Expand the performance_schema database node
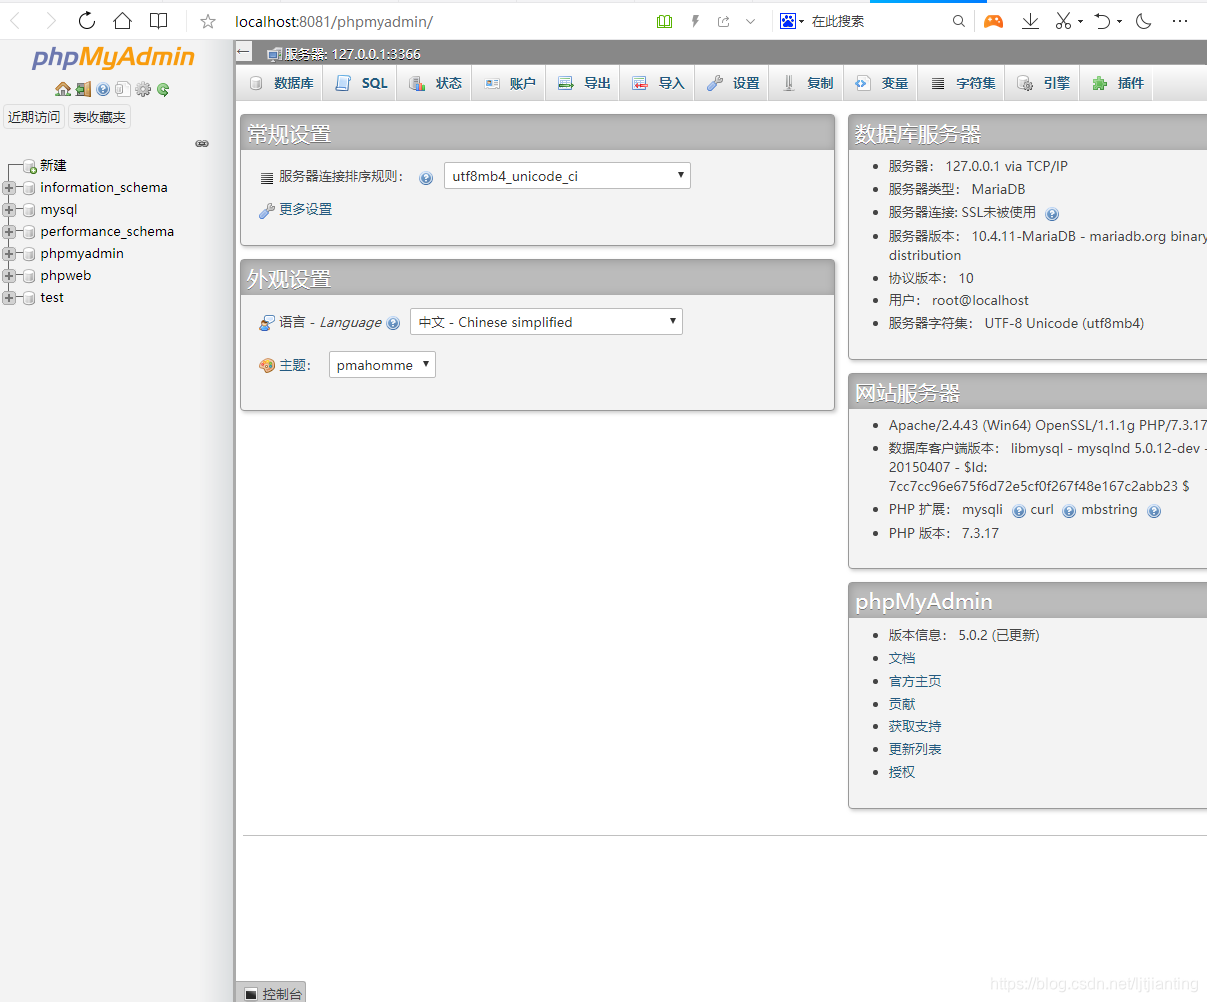This screenshot has width=1207, height=1002. [x=9, y=232]
